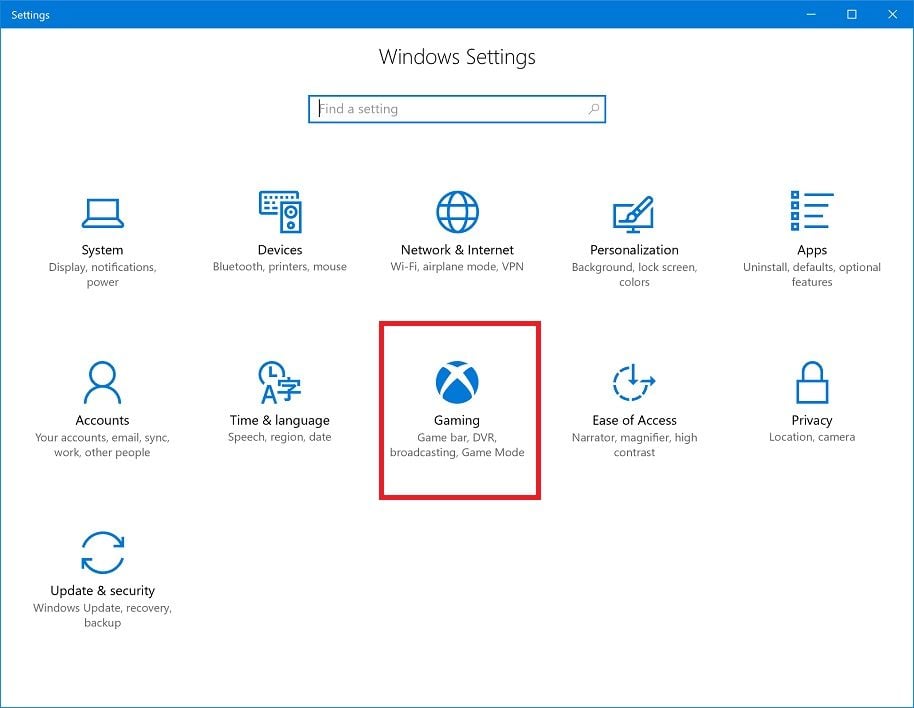
Task: Click the Xbox Gaming icon
Action: (457, 382)
